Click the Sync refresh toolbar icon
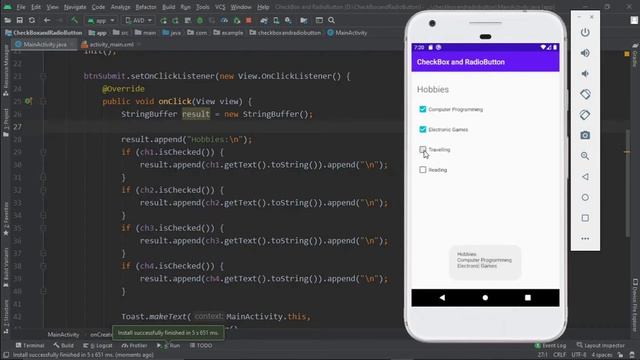Screen dimensions: 640x360 tap(32, 20)
